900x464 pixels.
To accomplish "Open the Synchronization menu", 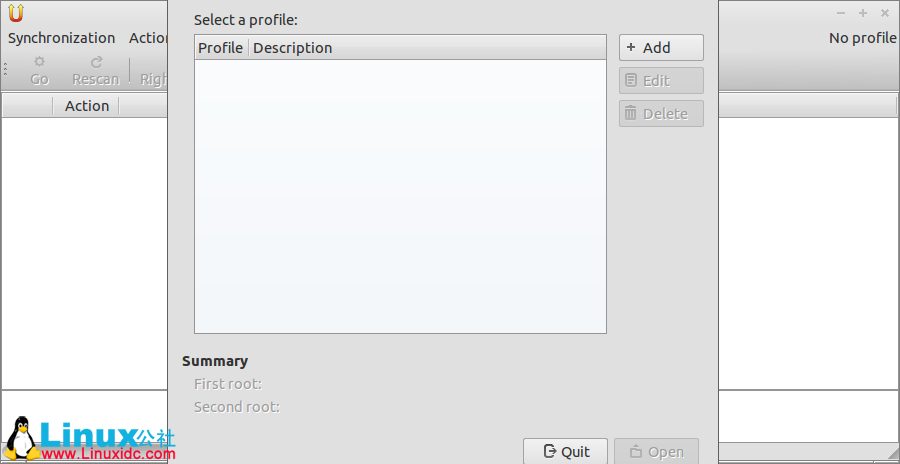I will pos(62,38).
